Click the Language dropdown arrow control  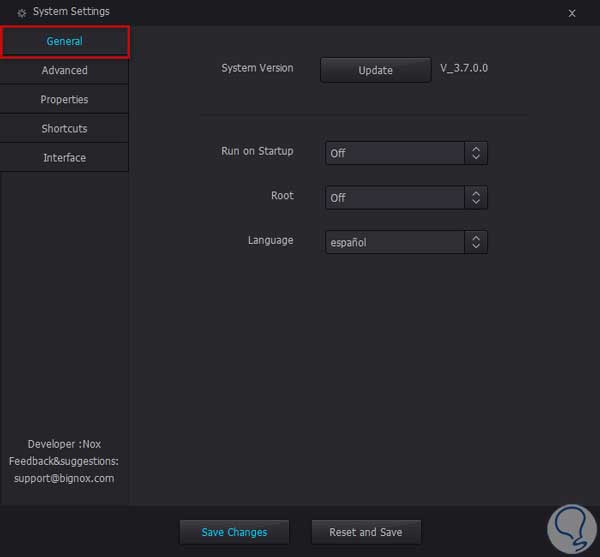(x=476, y=242)
